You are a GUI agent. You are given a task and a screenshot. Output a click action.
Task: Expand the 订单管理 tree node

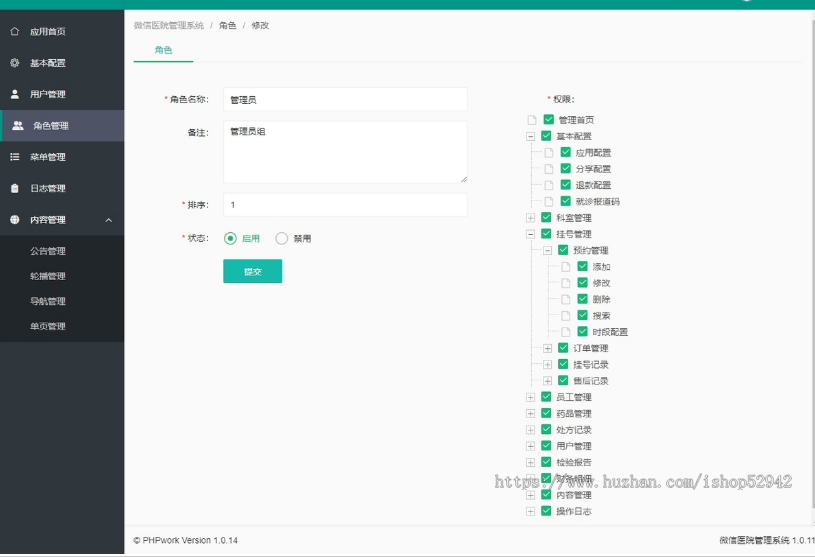(547, 348)
